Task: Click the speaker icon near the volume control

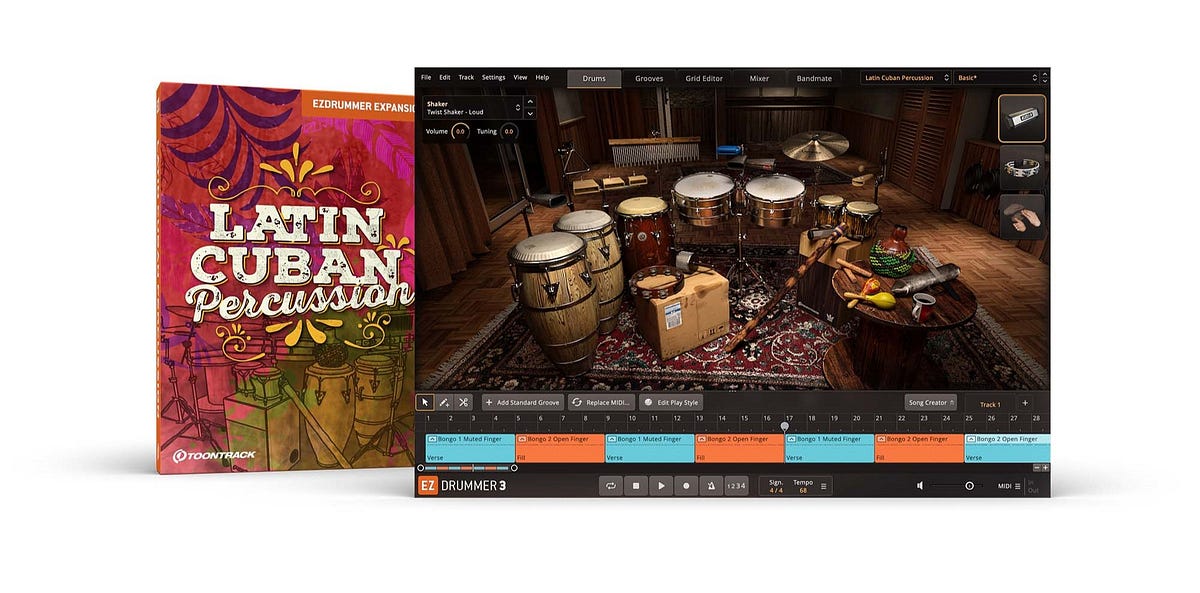Action: point(920,486)
